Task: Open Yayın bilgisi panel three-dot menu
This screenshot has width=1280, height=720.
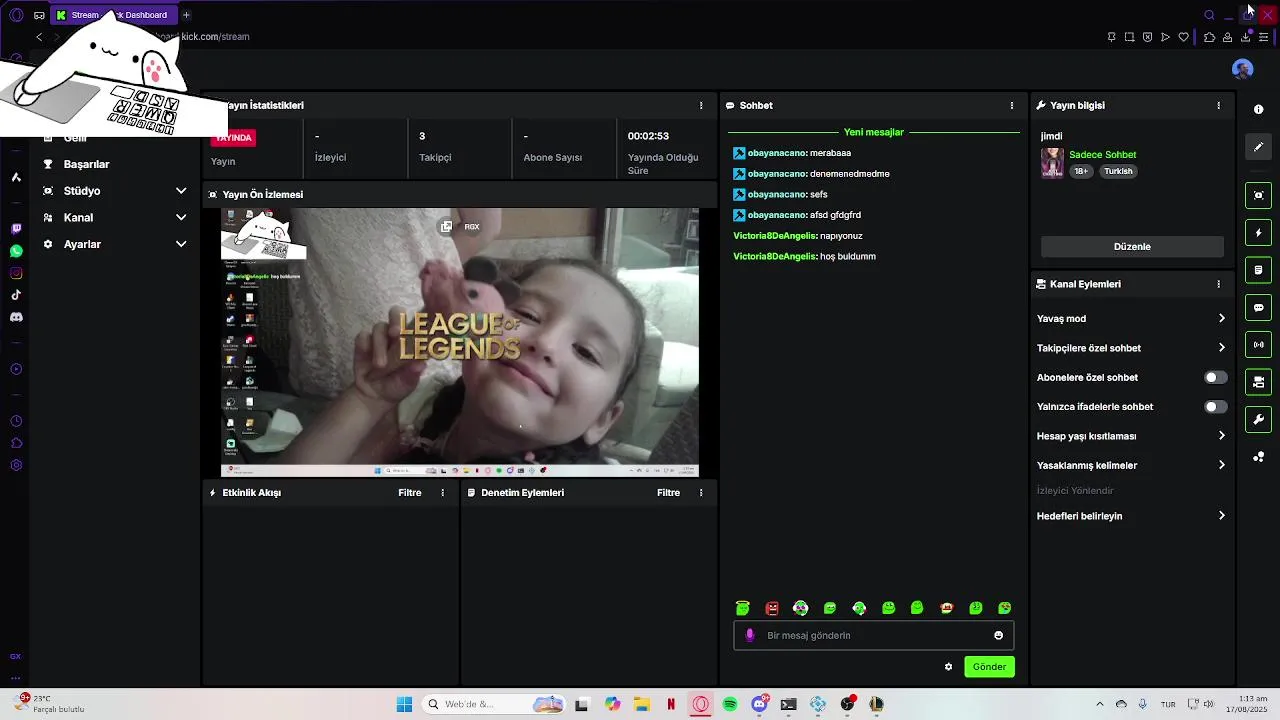Action: pos(1218,105)
